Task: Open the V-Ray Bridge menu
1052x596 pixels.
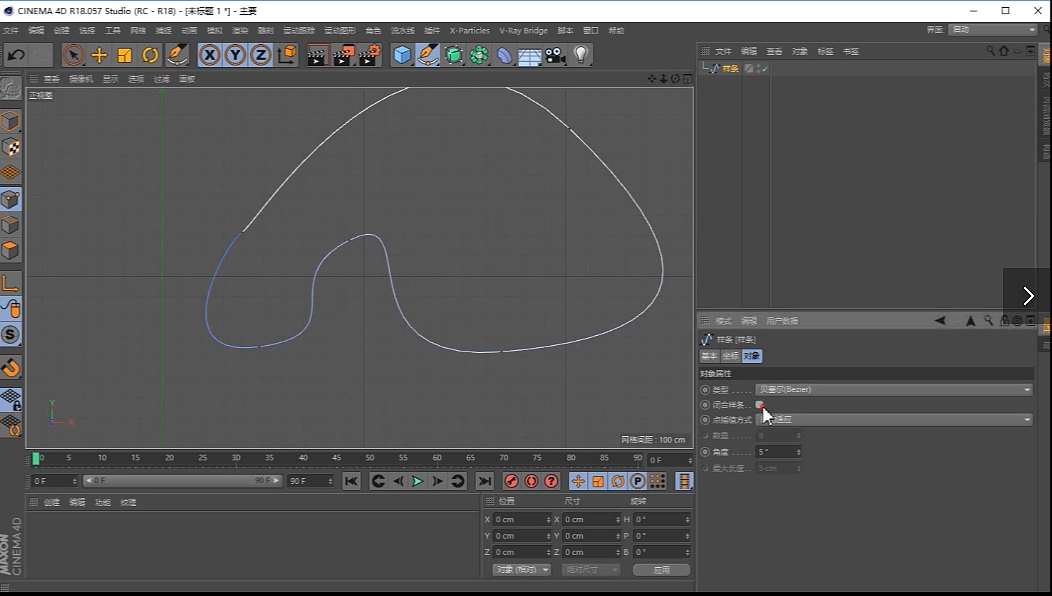Action: coord(523,30)
